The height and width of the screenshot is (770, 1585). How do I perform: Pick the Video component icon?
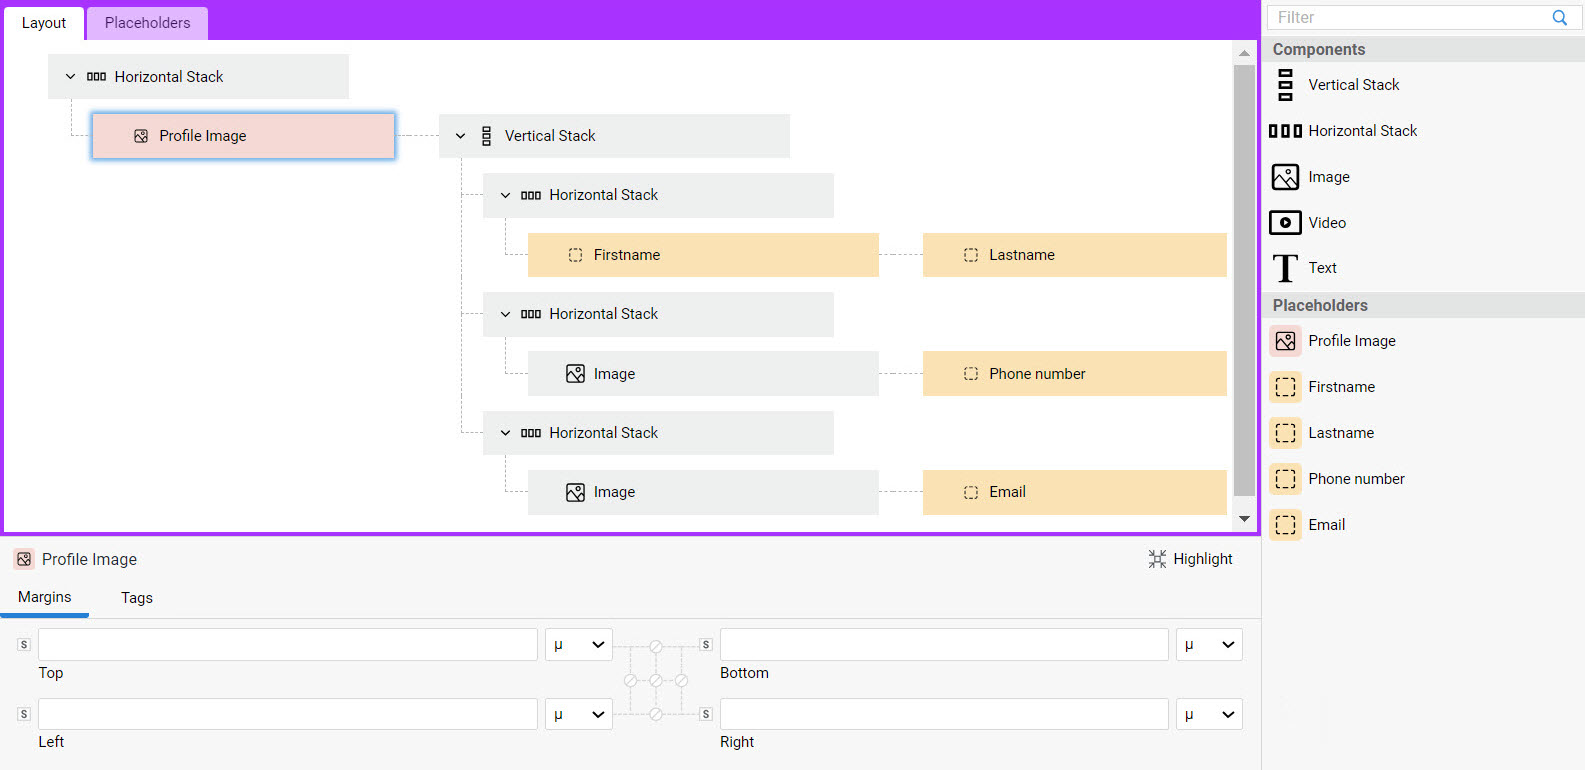[x=1286, y=223]
